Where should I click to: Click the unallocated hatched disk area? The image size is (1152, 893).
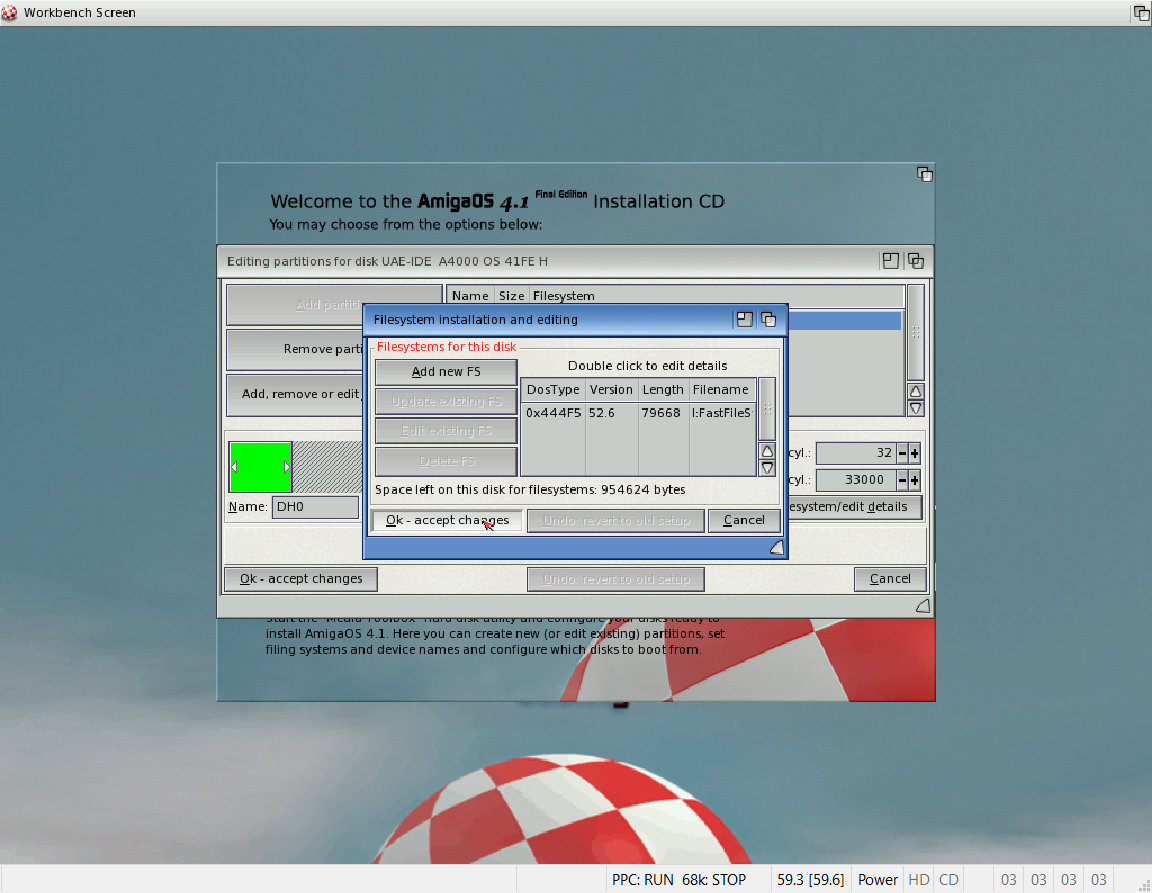pos(327,467)
